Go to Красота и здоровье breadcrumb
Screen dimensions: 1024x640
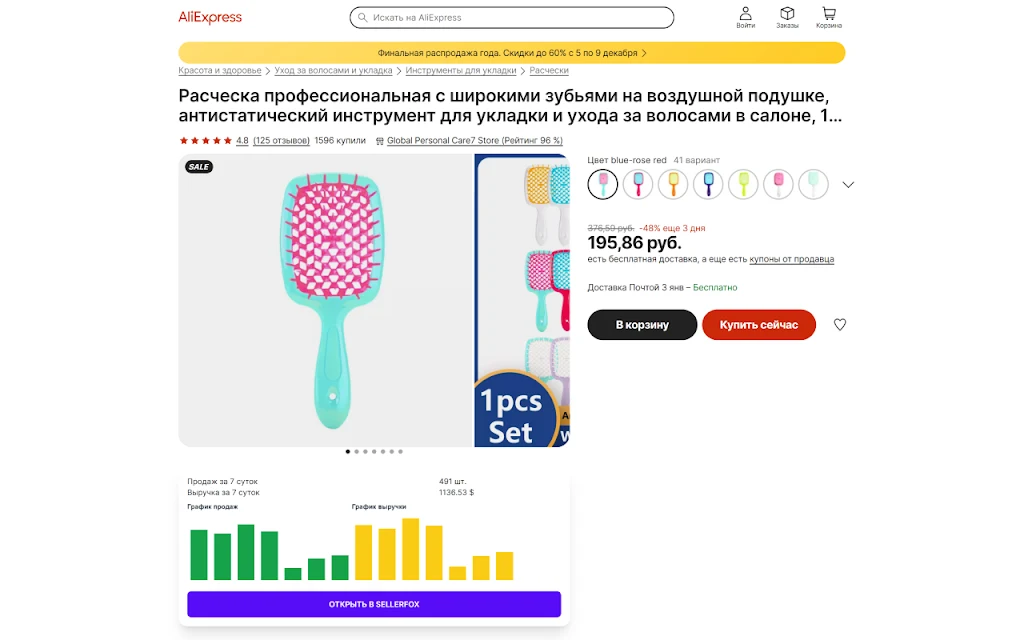pyautogui.click(x=219, y=71)
